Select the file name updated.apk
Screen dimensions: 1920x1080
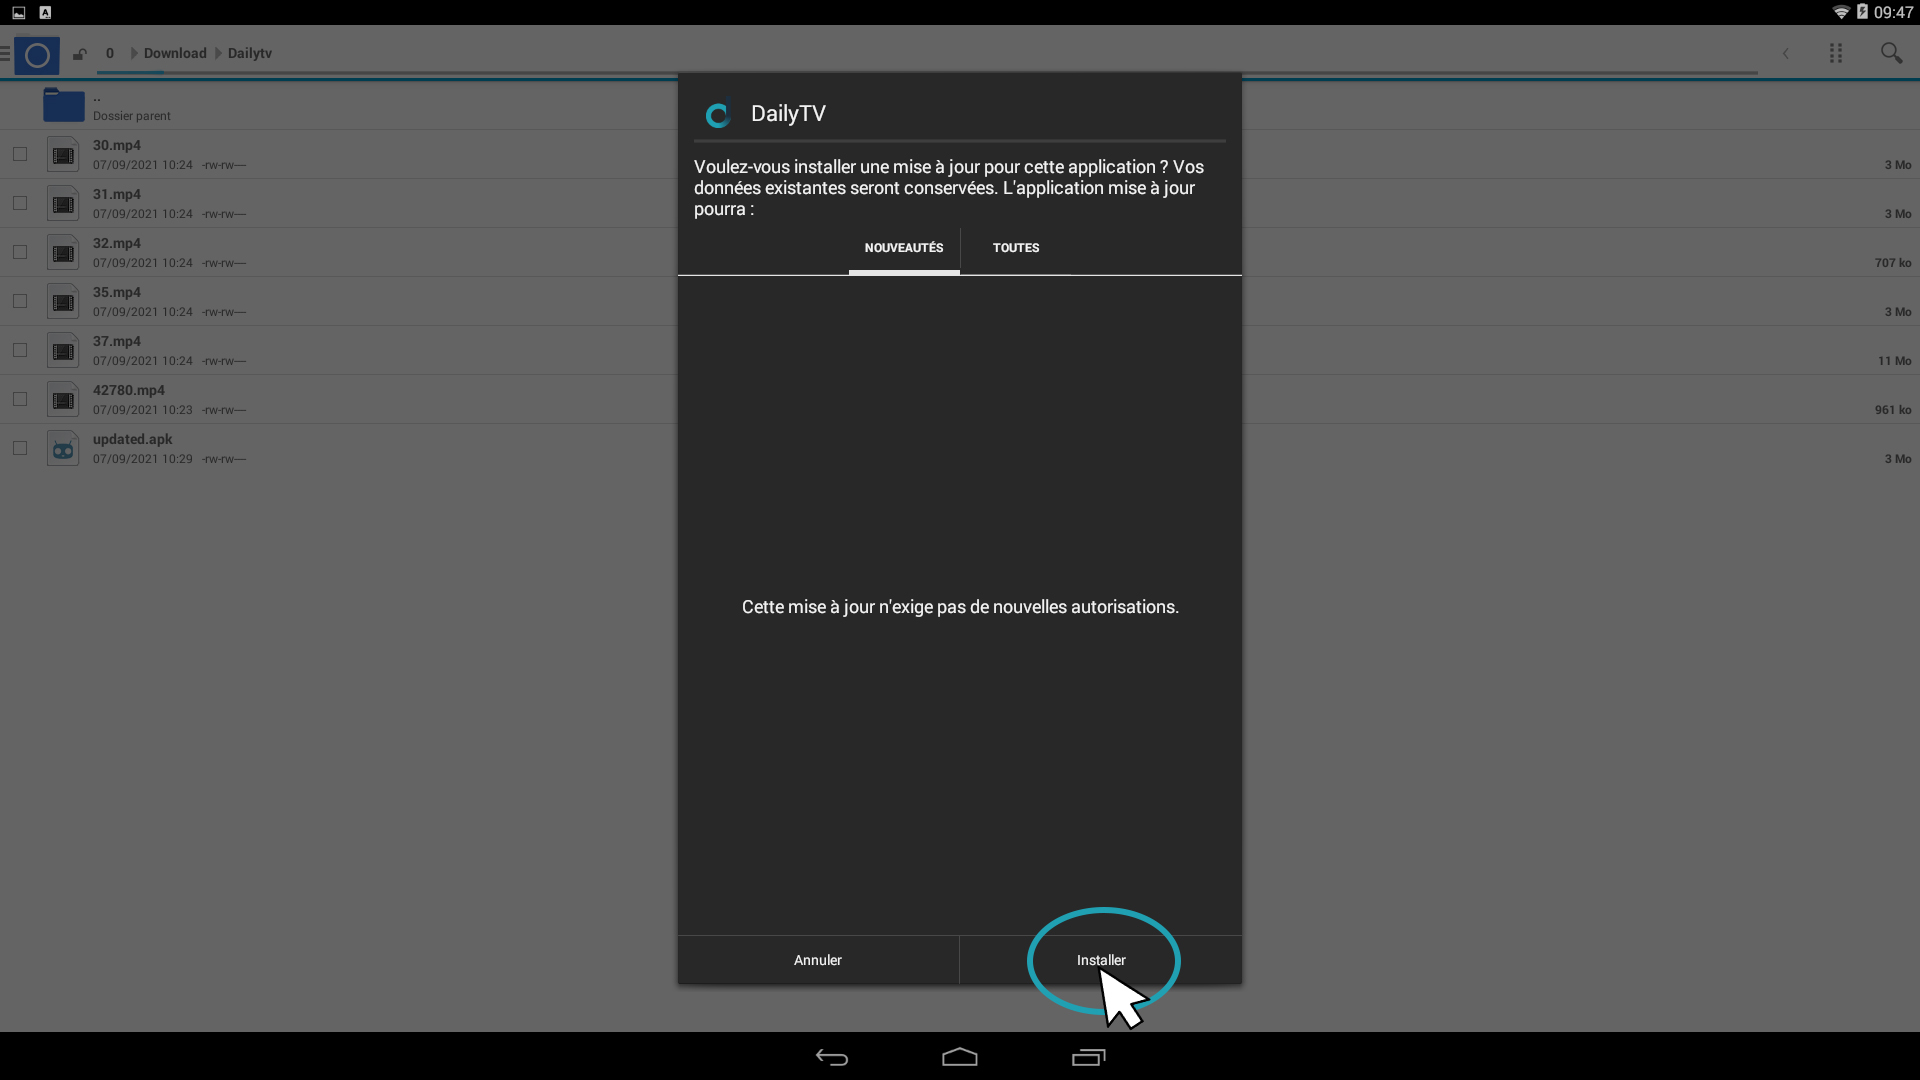point(133,439)
